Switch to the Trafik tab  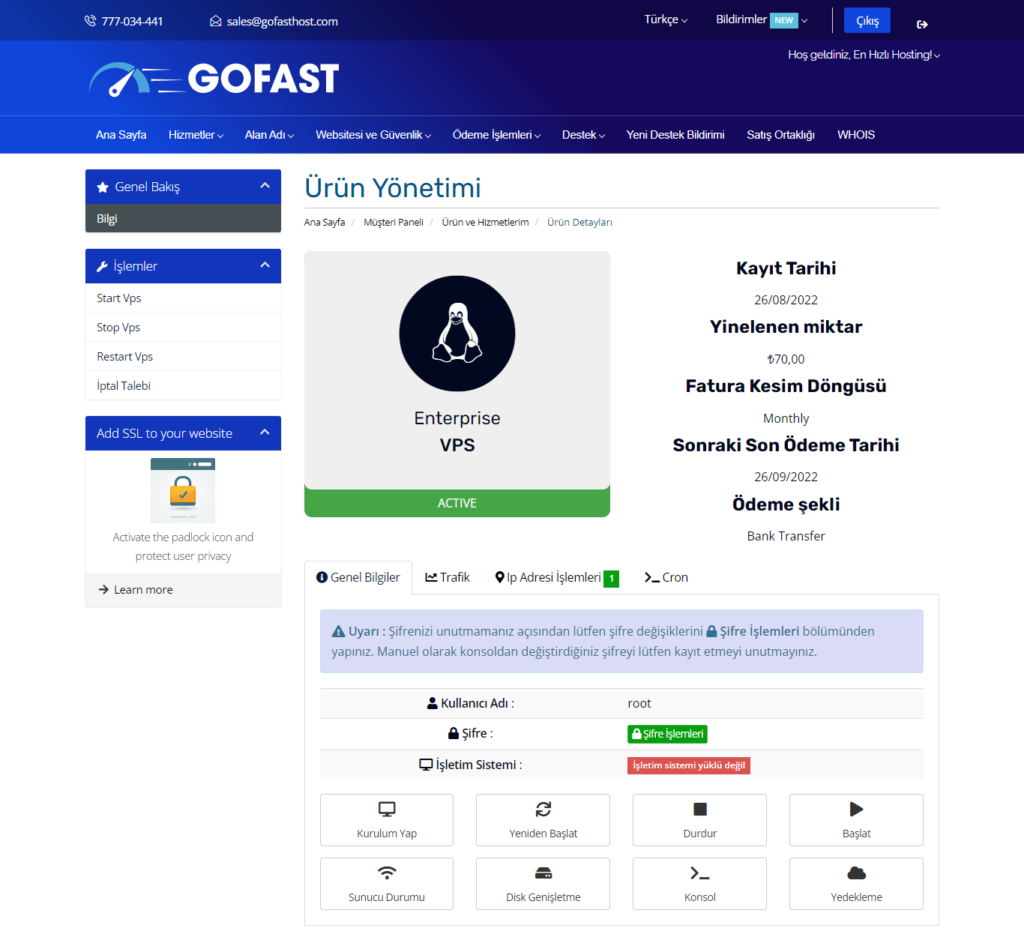[x=447, y=578]
